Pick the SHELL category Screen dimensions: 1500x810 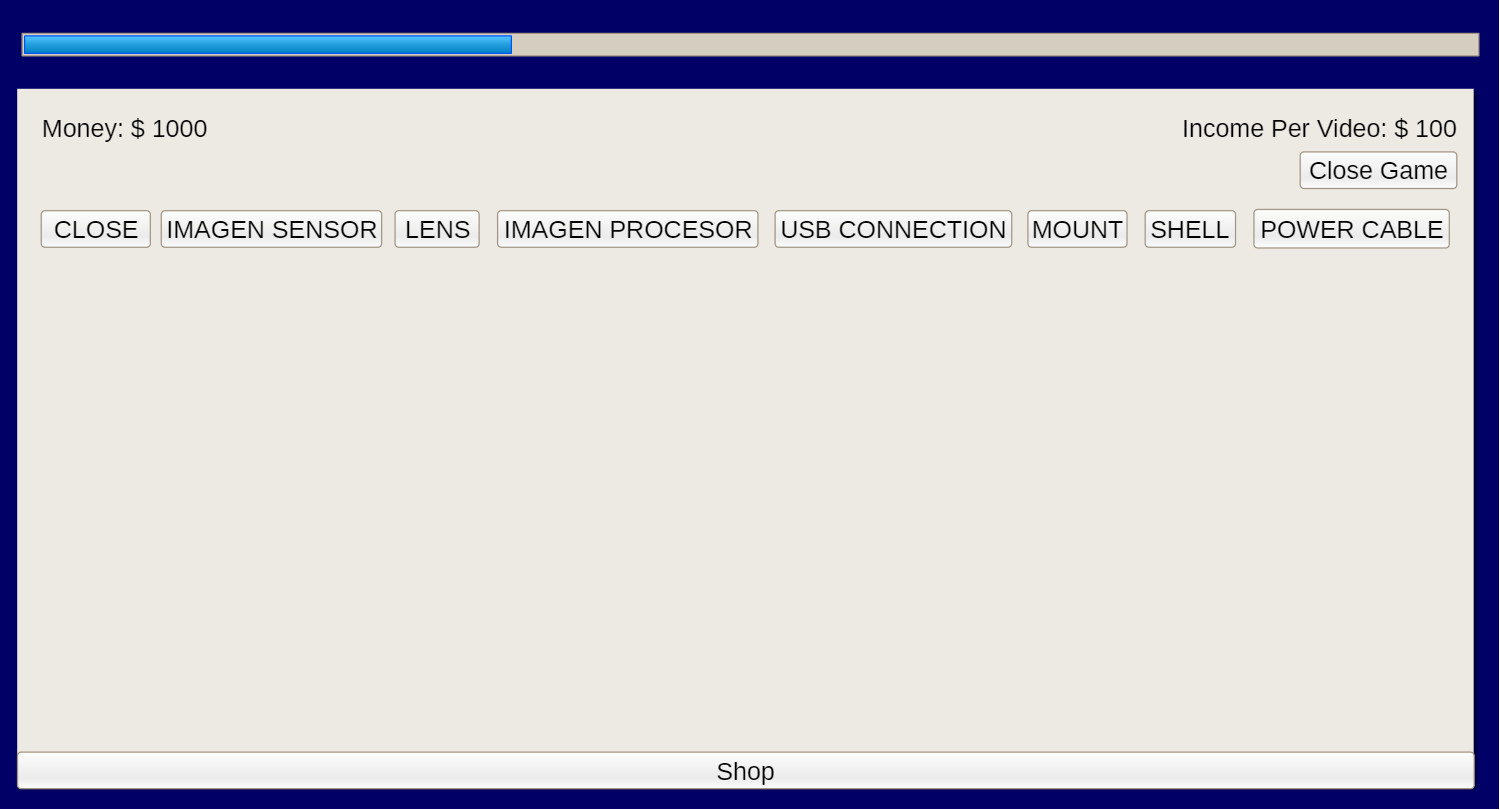tap(1190, 229)
